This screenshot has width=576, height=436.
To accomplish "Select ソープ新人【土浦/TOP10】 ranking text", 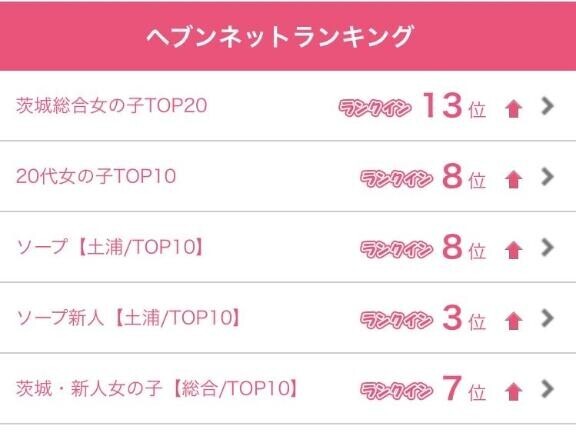I will pos(128,317).
